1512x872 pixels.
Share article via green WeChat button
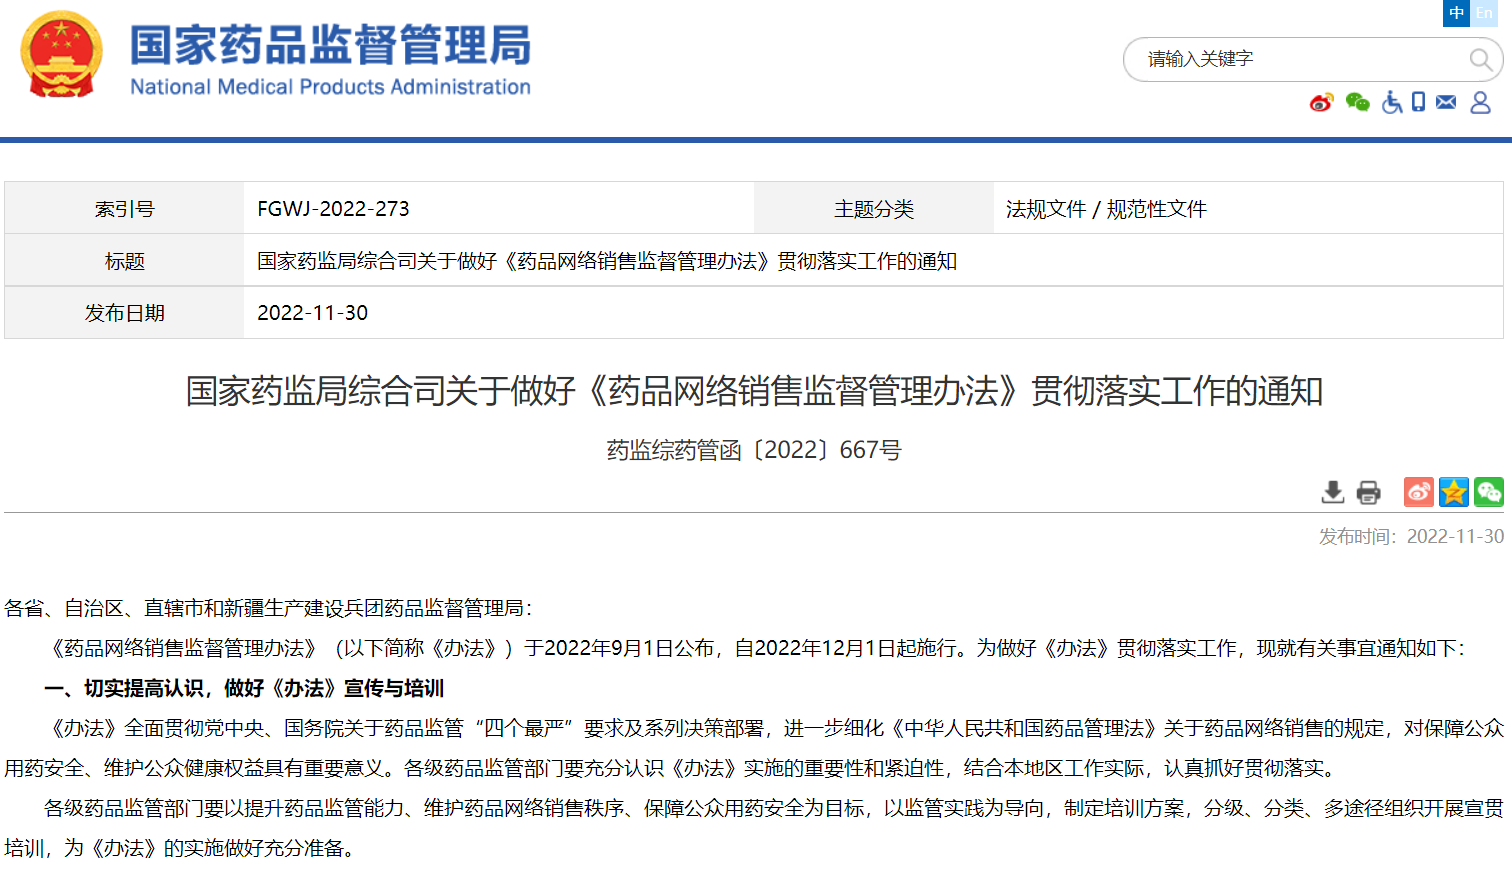pyautogui.click(x=1488, y=492)
